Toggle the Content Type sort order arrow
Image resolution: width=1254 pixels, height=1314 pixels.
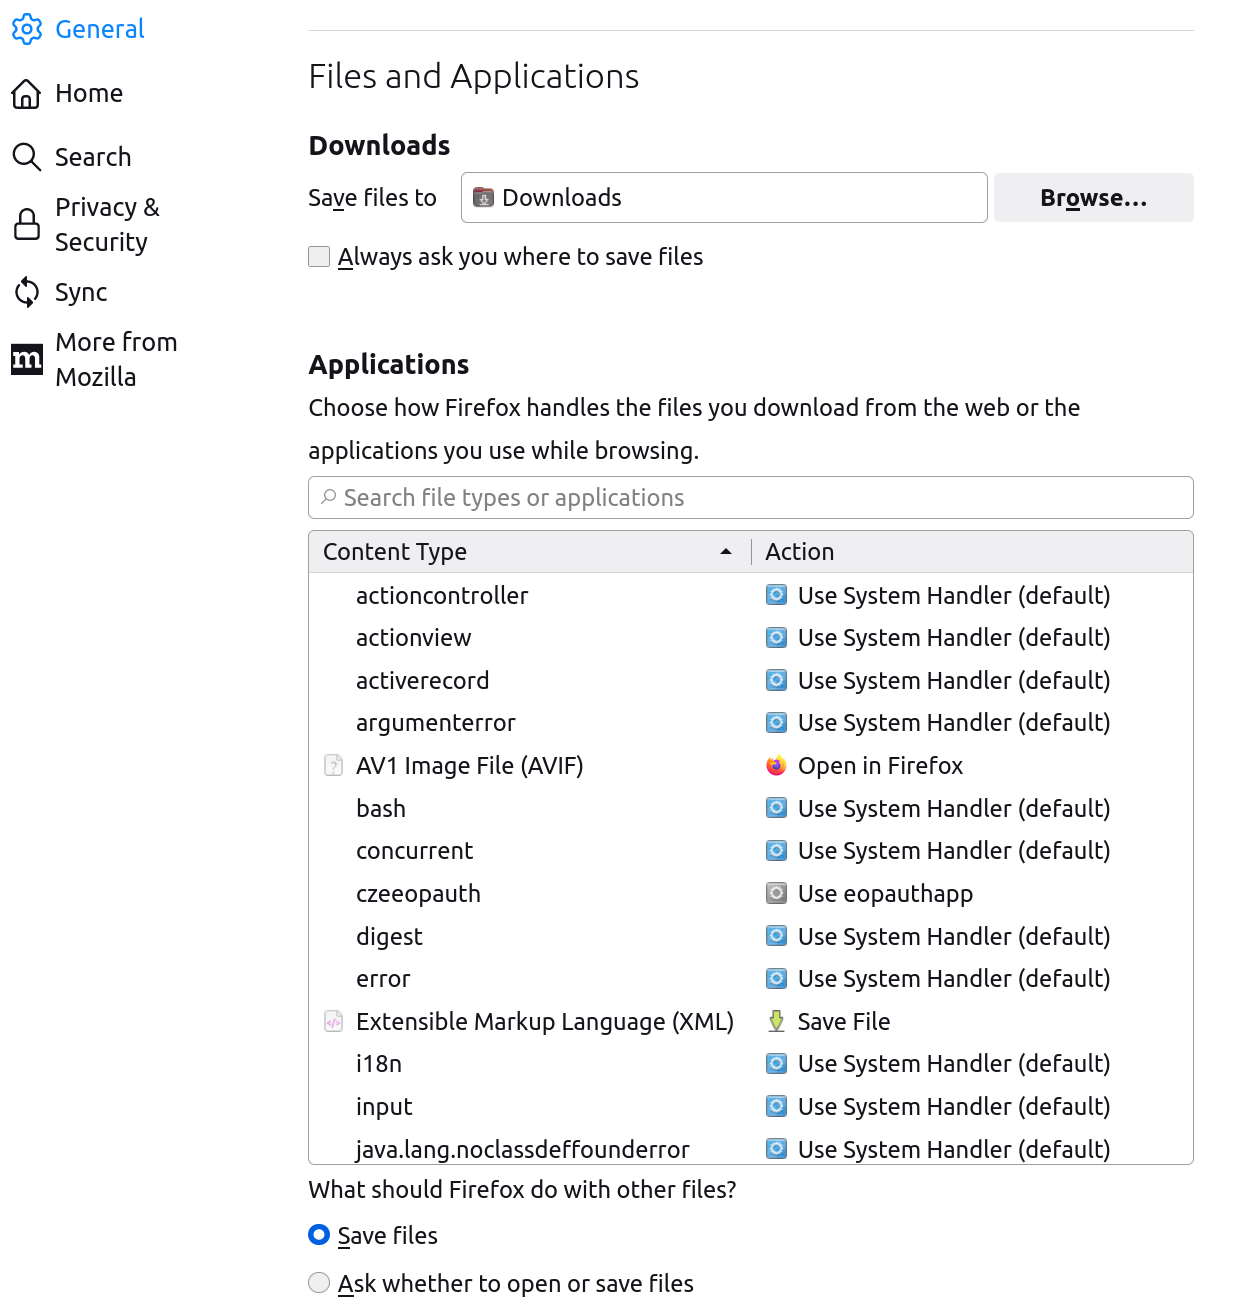[x=725, y=551]
